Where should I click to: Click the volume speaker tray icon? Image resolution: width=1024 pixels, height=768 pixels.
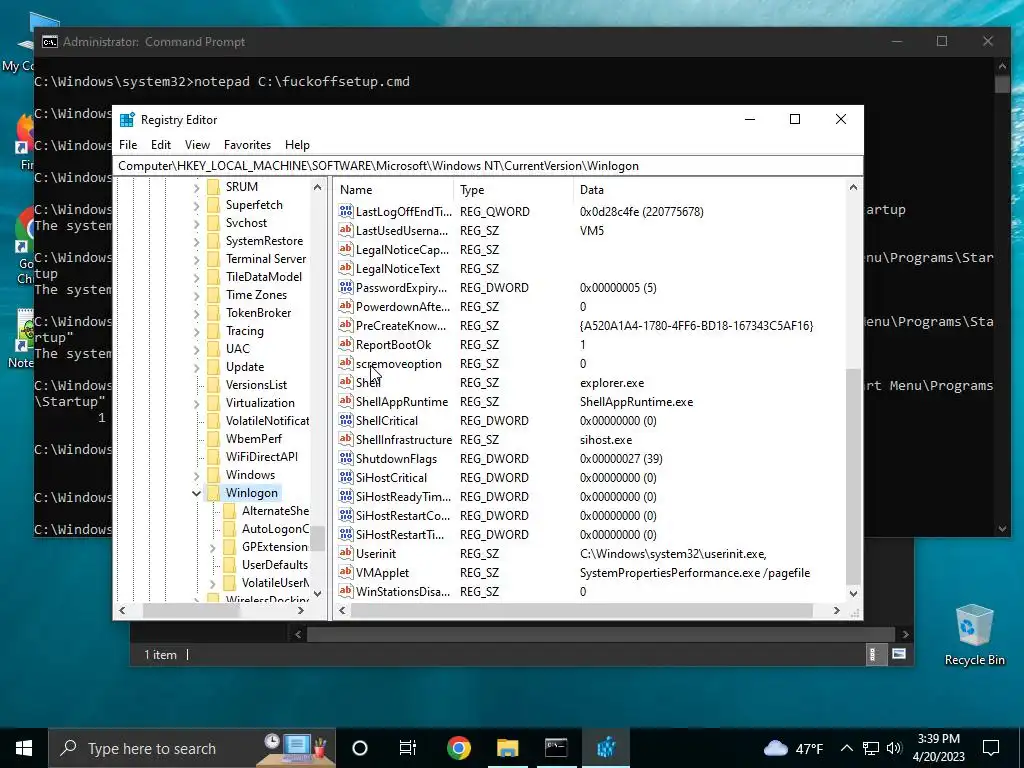894,748
